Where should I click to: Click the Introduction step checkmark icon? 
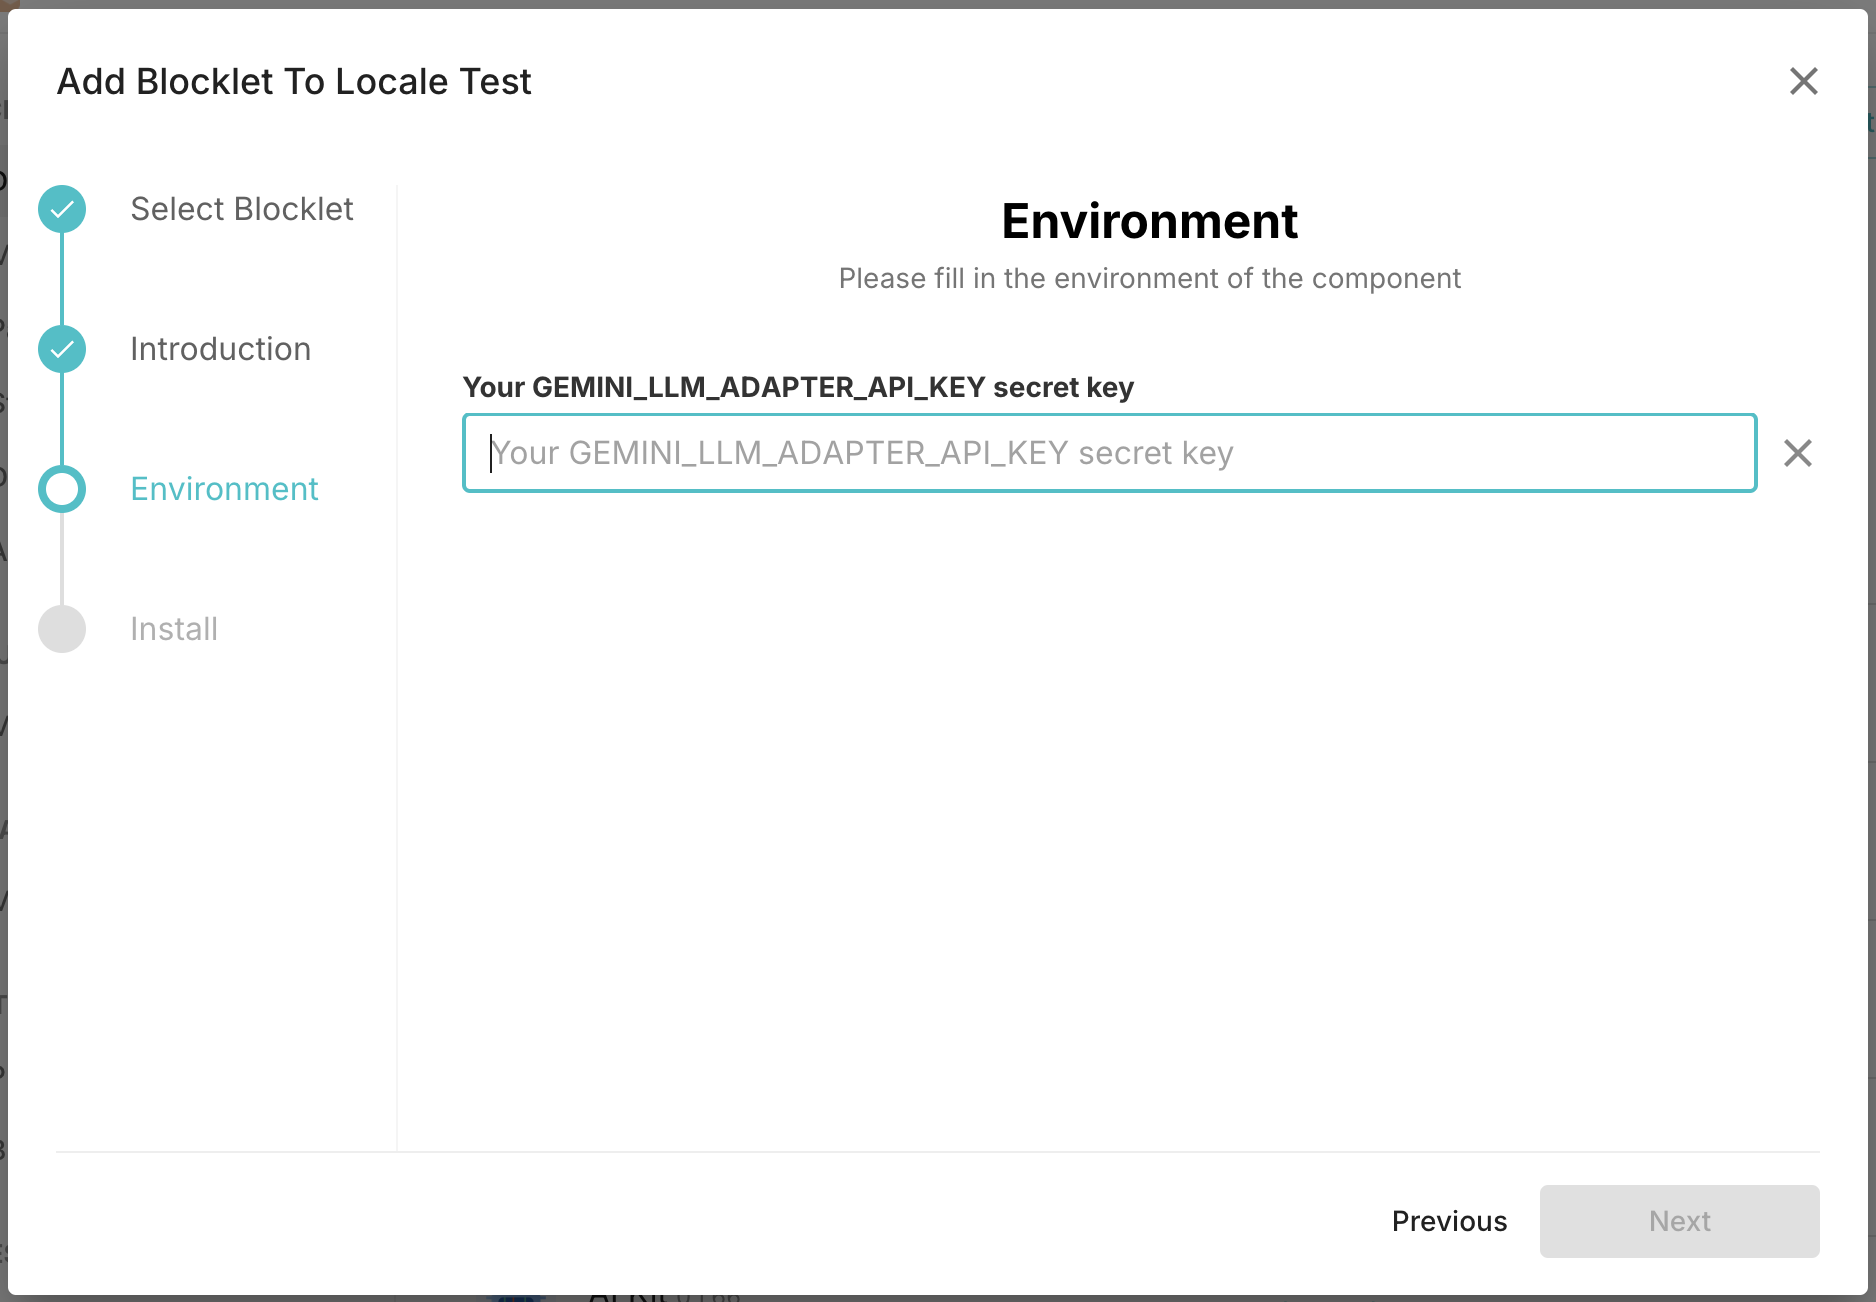point(62,349)
